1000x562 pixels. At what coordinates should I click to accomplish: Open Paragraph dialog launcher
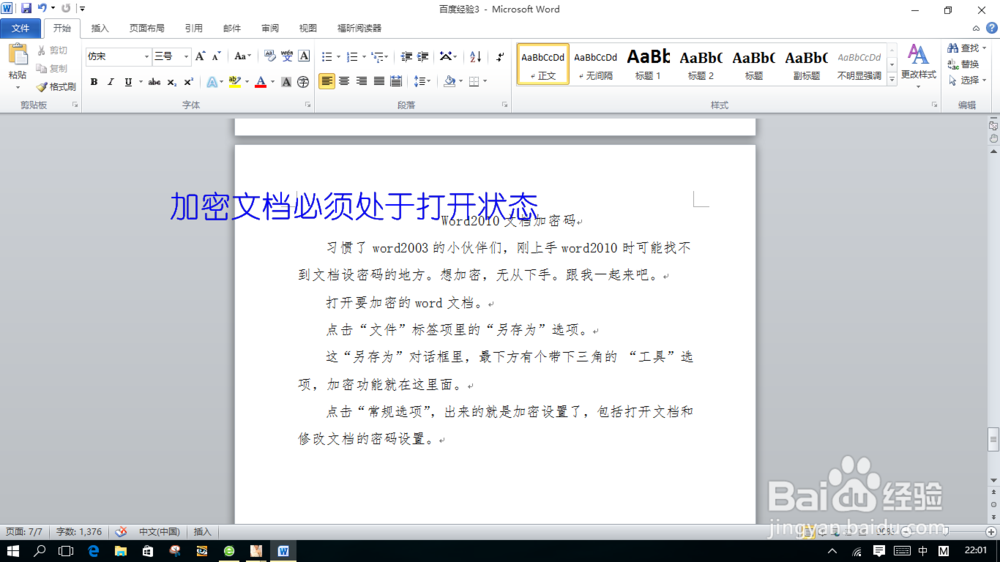pos(504,105)
